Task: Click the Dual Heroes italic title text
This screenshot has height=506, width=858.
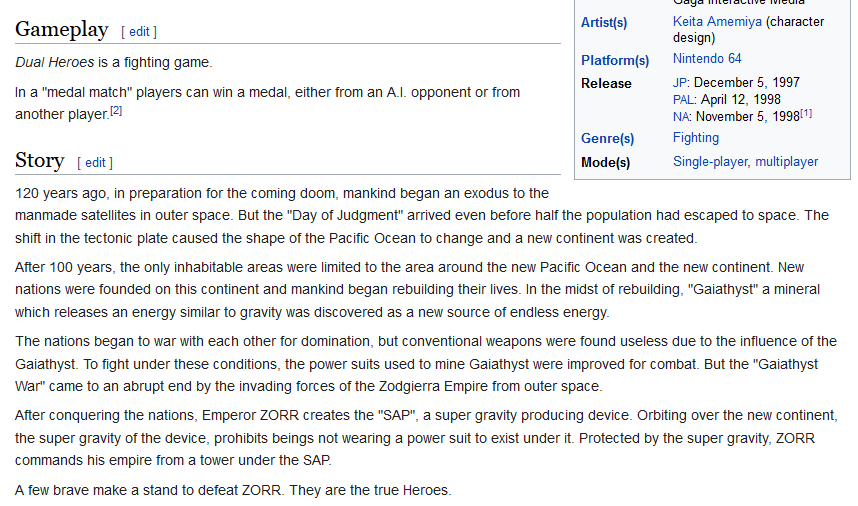Action: coord(55,62)
